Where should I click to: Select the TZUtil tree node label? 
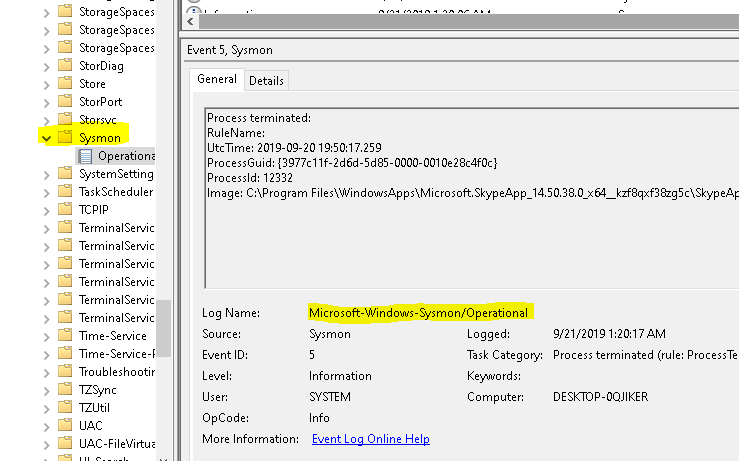[94, 408]
